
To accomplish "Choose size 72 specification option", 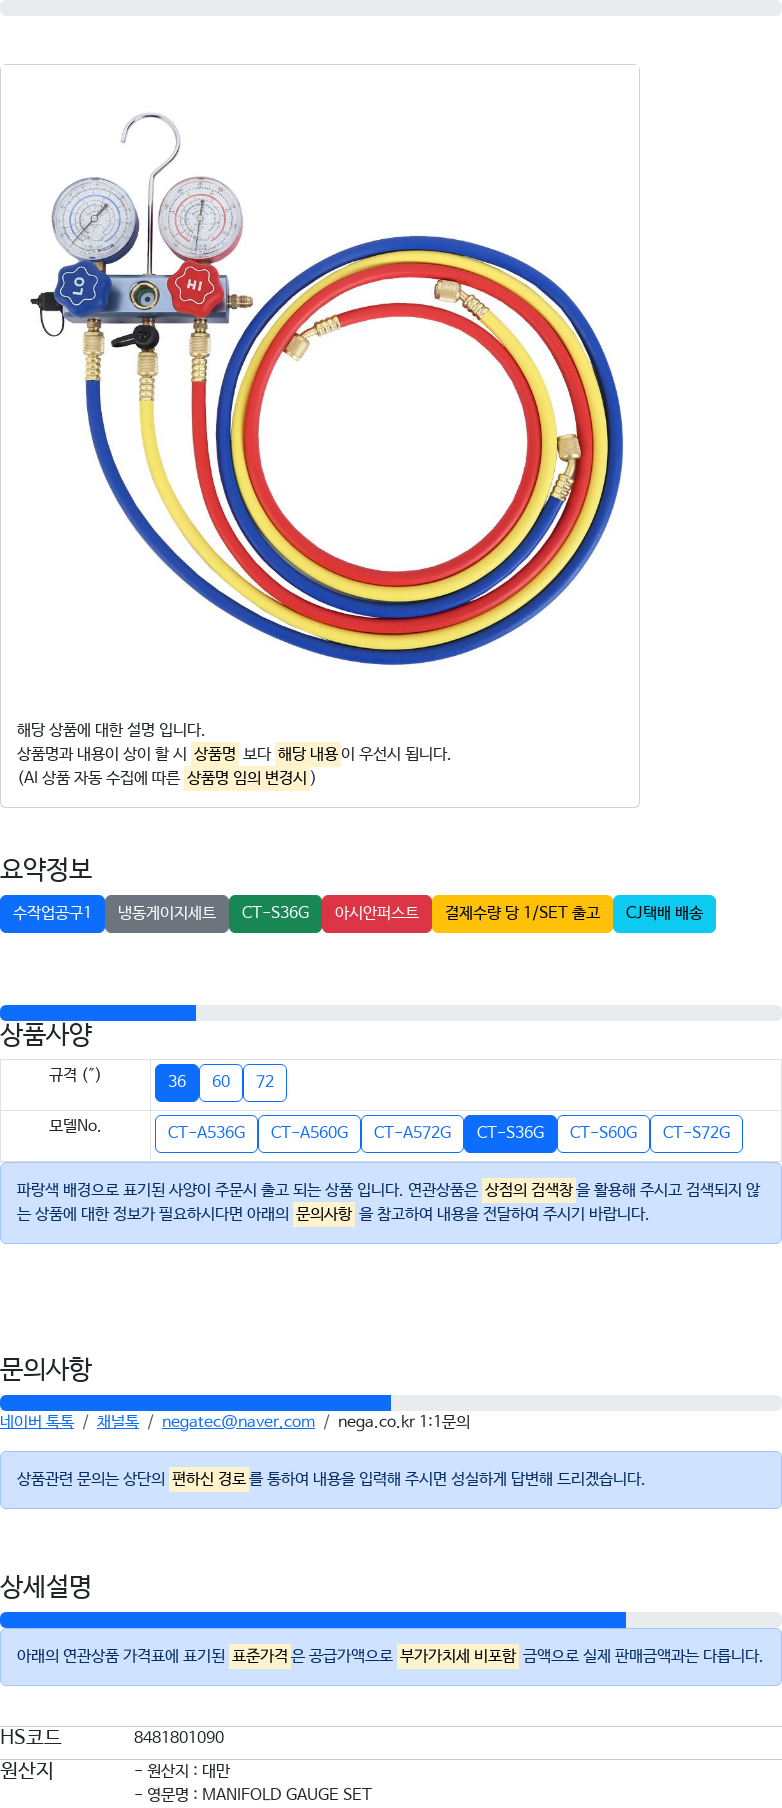I will point(265,1082).
